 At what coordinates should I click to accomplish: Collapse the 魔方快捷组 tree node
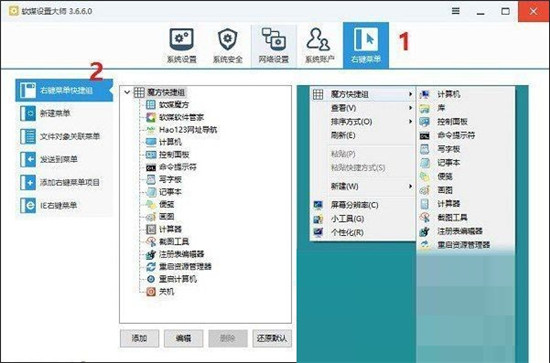[x=127, y=93]
